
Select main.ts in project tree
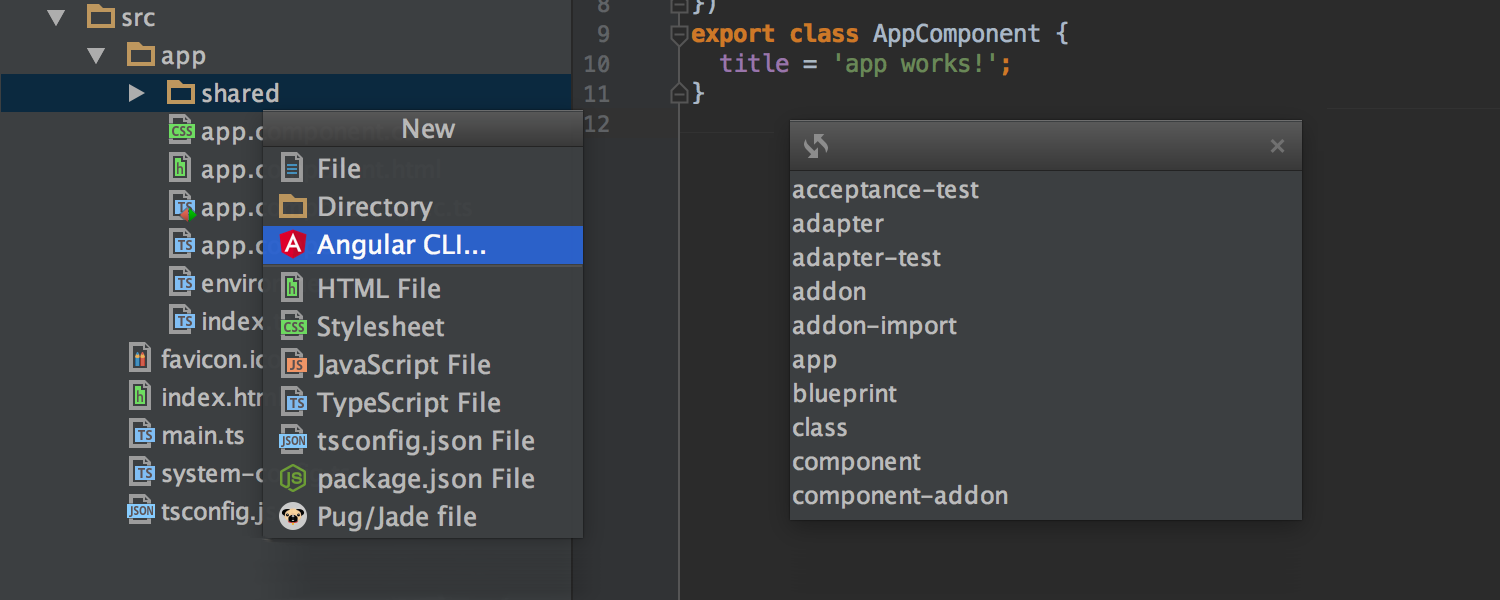(203, 436)
